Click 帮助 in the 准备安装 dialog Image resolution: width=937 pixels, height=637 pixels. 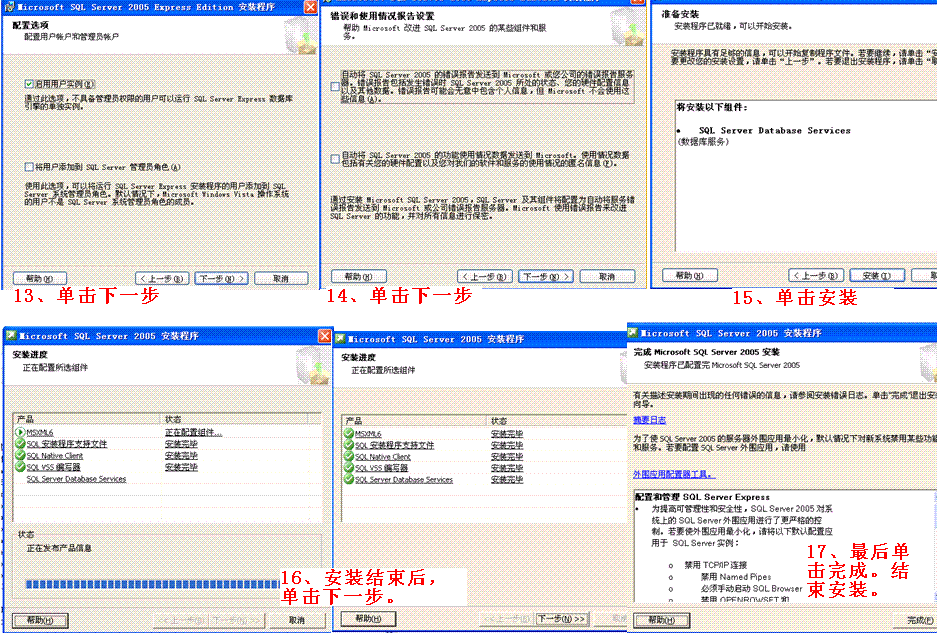point(690,275)
